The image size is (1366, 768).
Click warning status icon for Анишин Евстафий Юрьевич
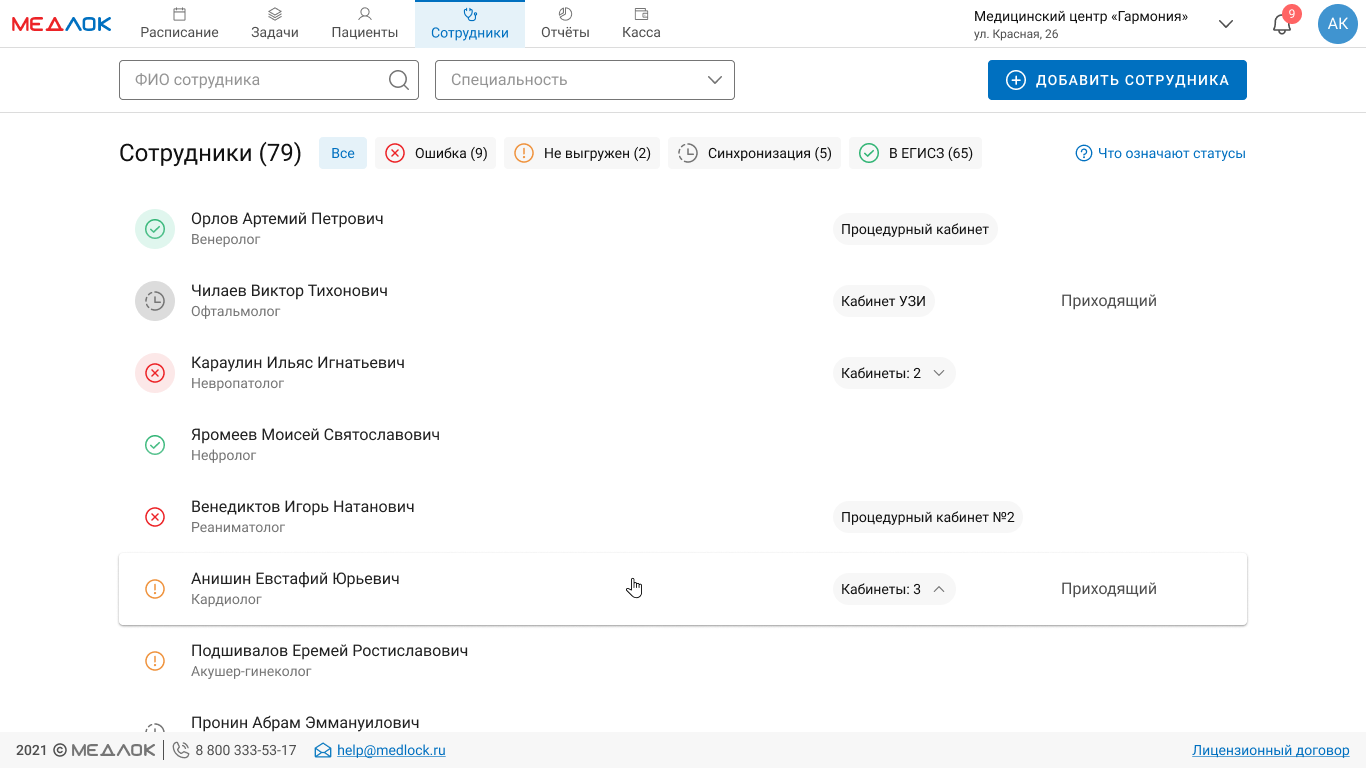(155, 589)
